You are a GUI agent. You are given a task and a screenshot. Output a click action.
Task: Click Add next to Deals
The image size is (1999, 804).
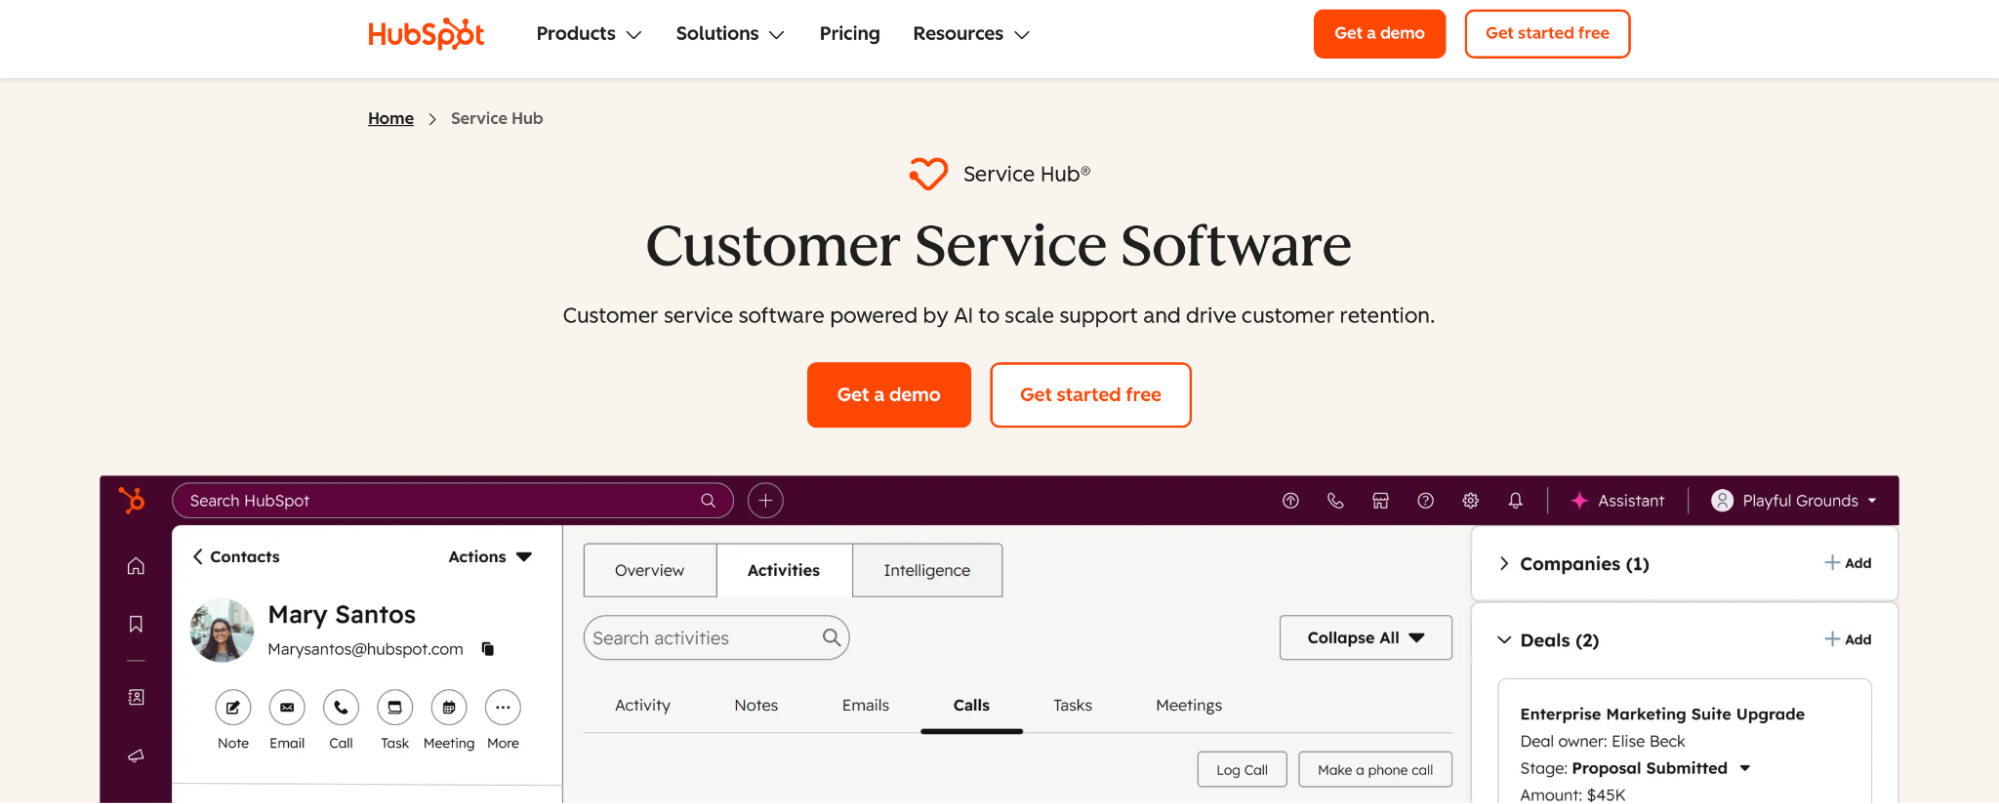point(1848,640)
